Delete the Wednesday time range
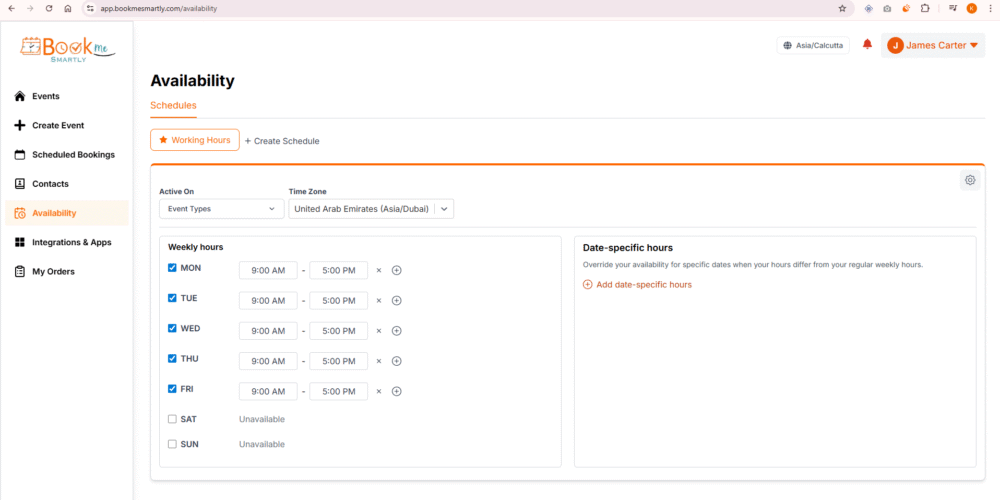1000x500 pixels. coord(379,331)
